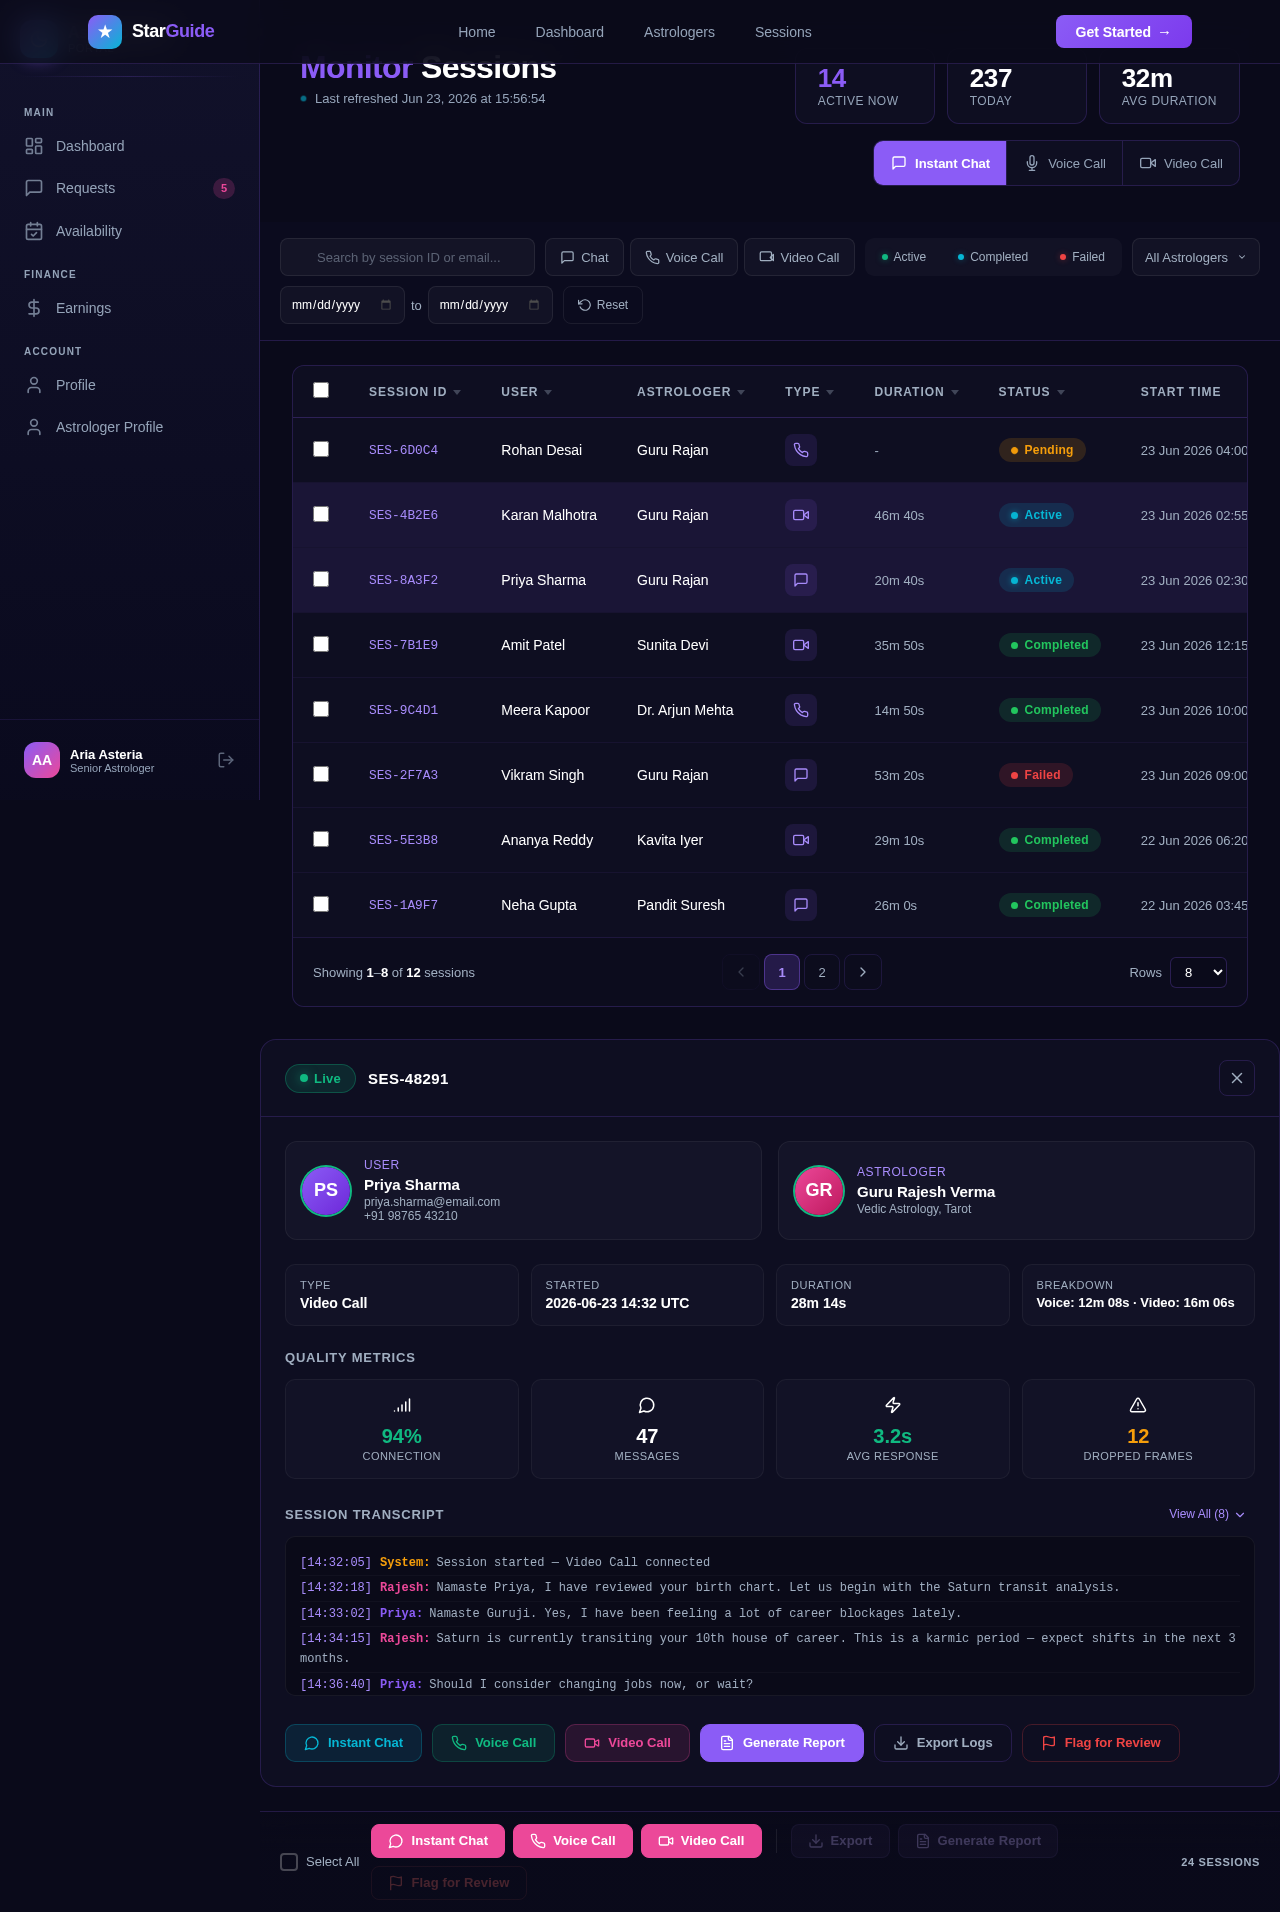Open Requests in the sidebar
This screenshot has width=1280, height=1912.
(129, 188)
